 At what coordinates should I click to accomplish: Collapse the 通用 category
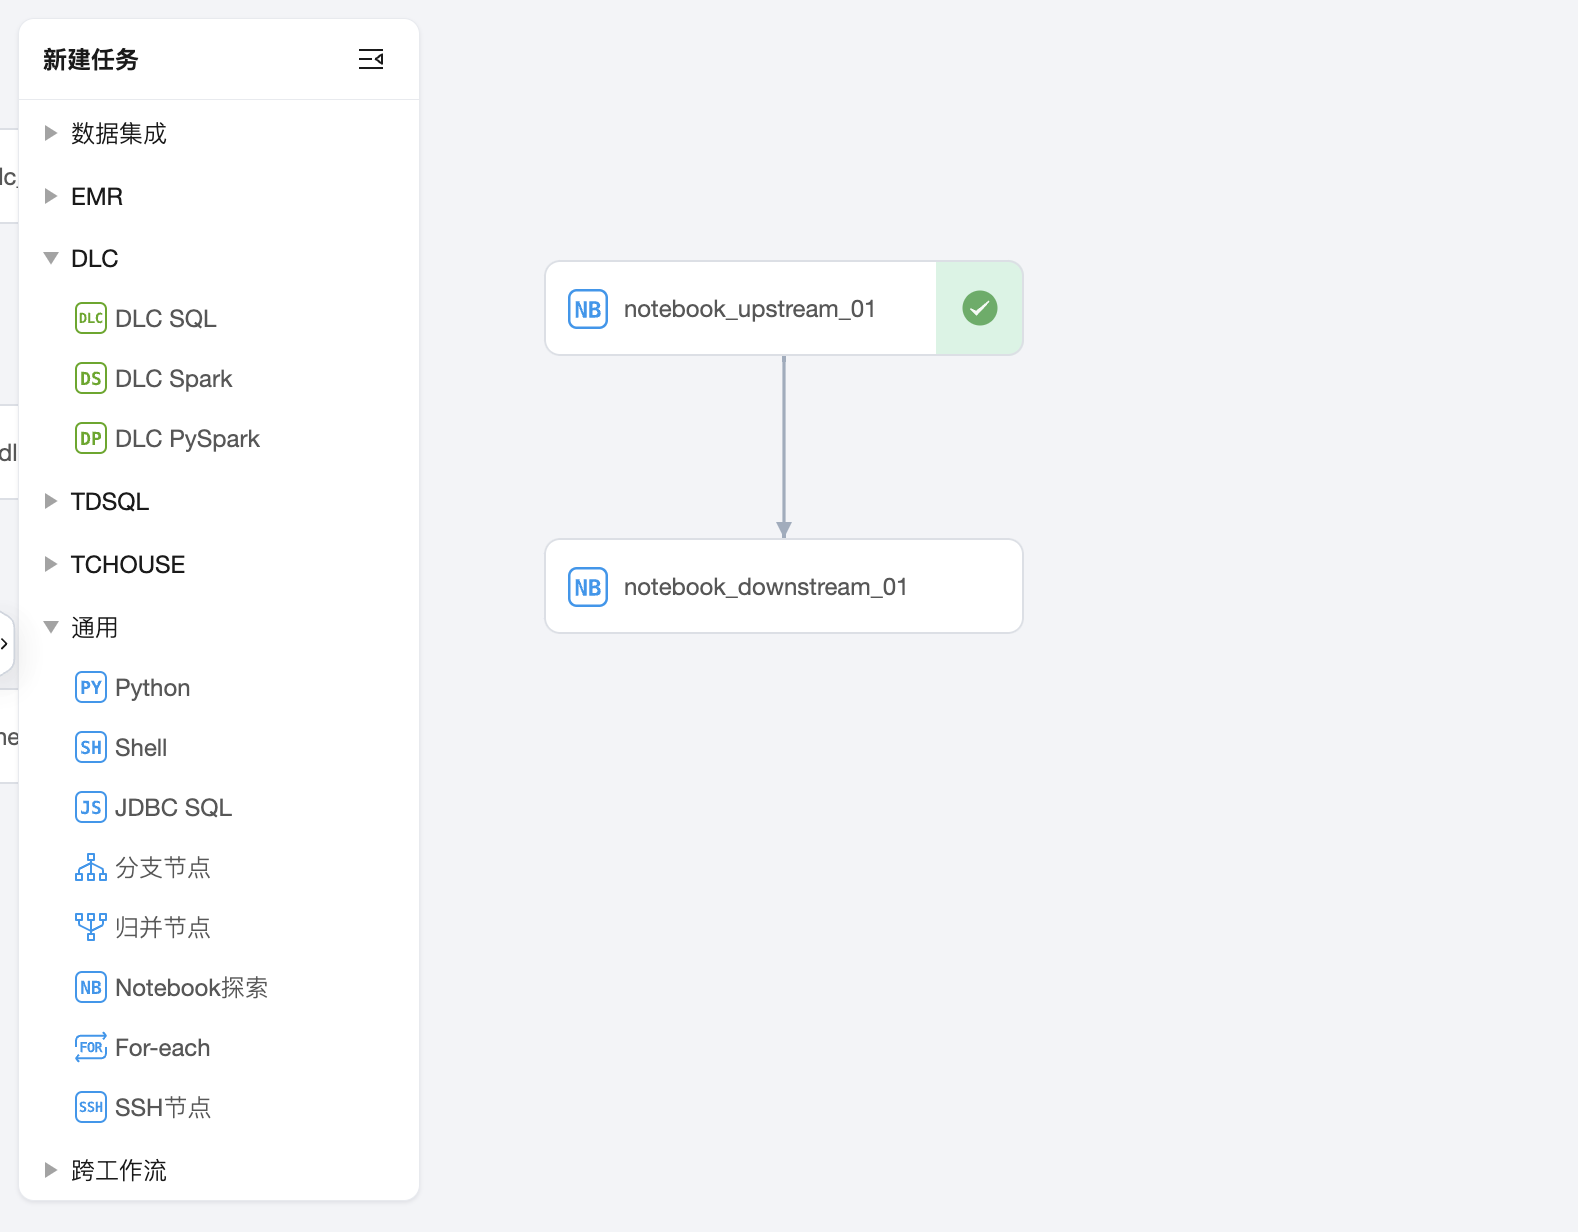pos(51,627)
